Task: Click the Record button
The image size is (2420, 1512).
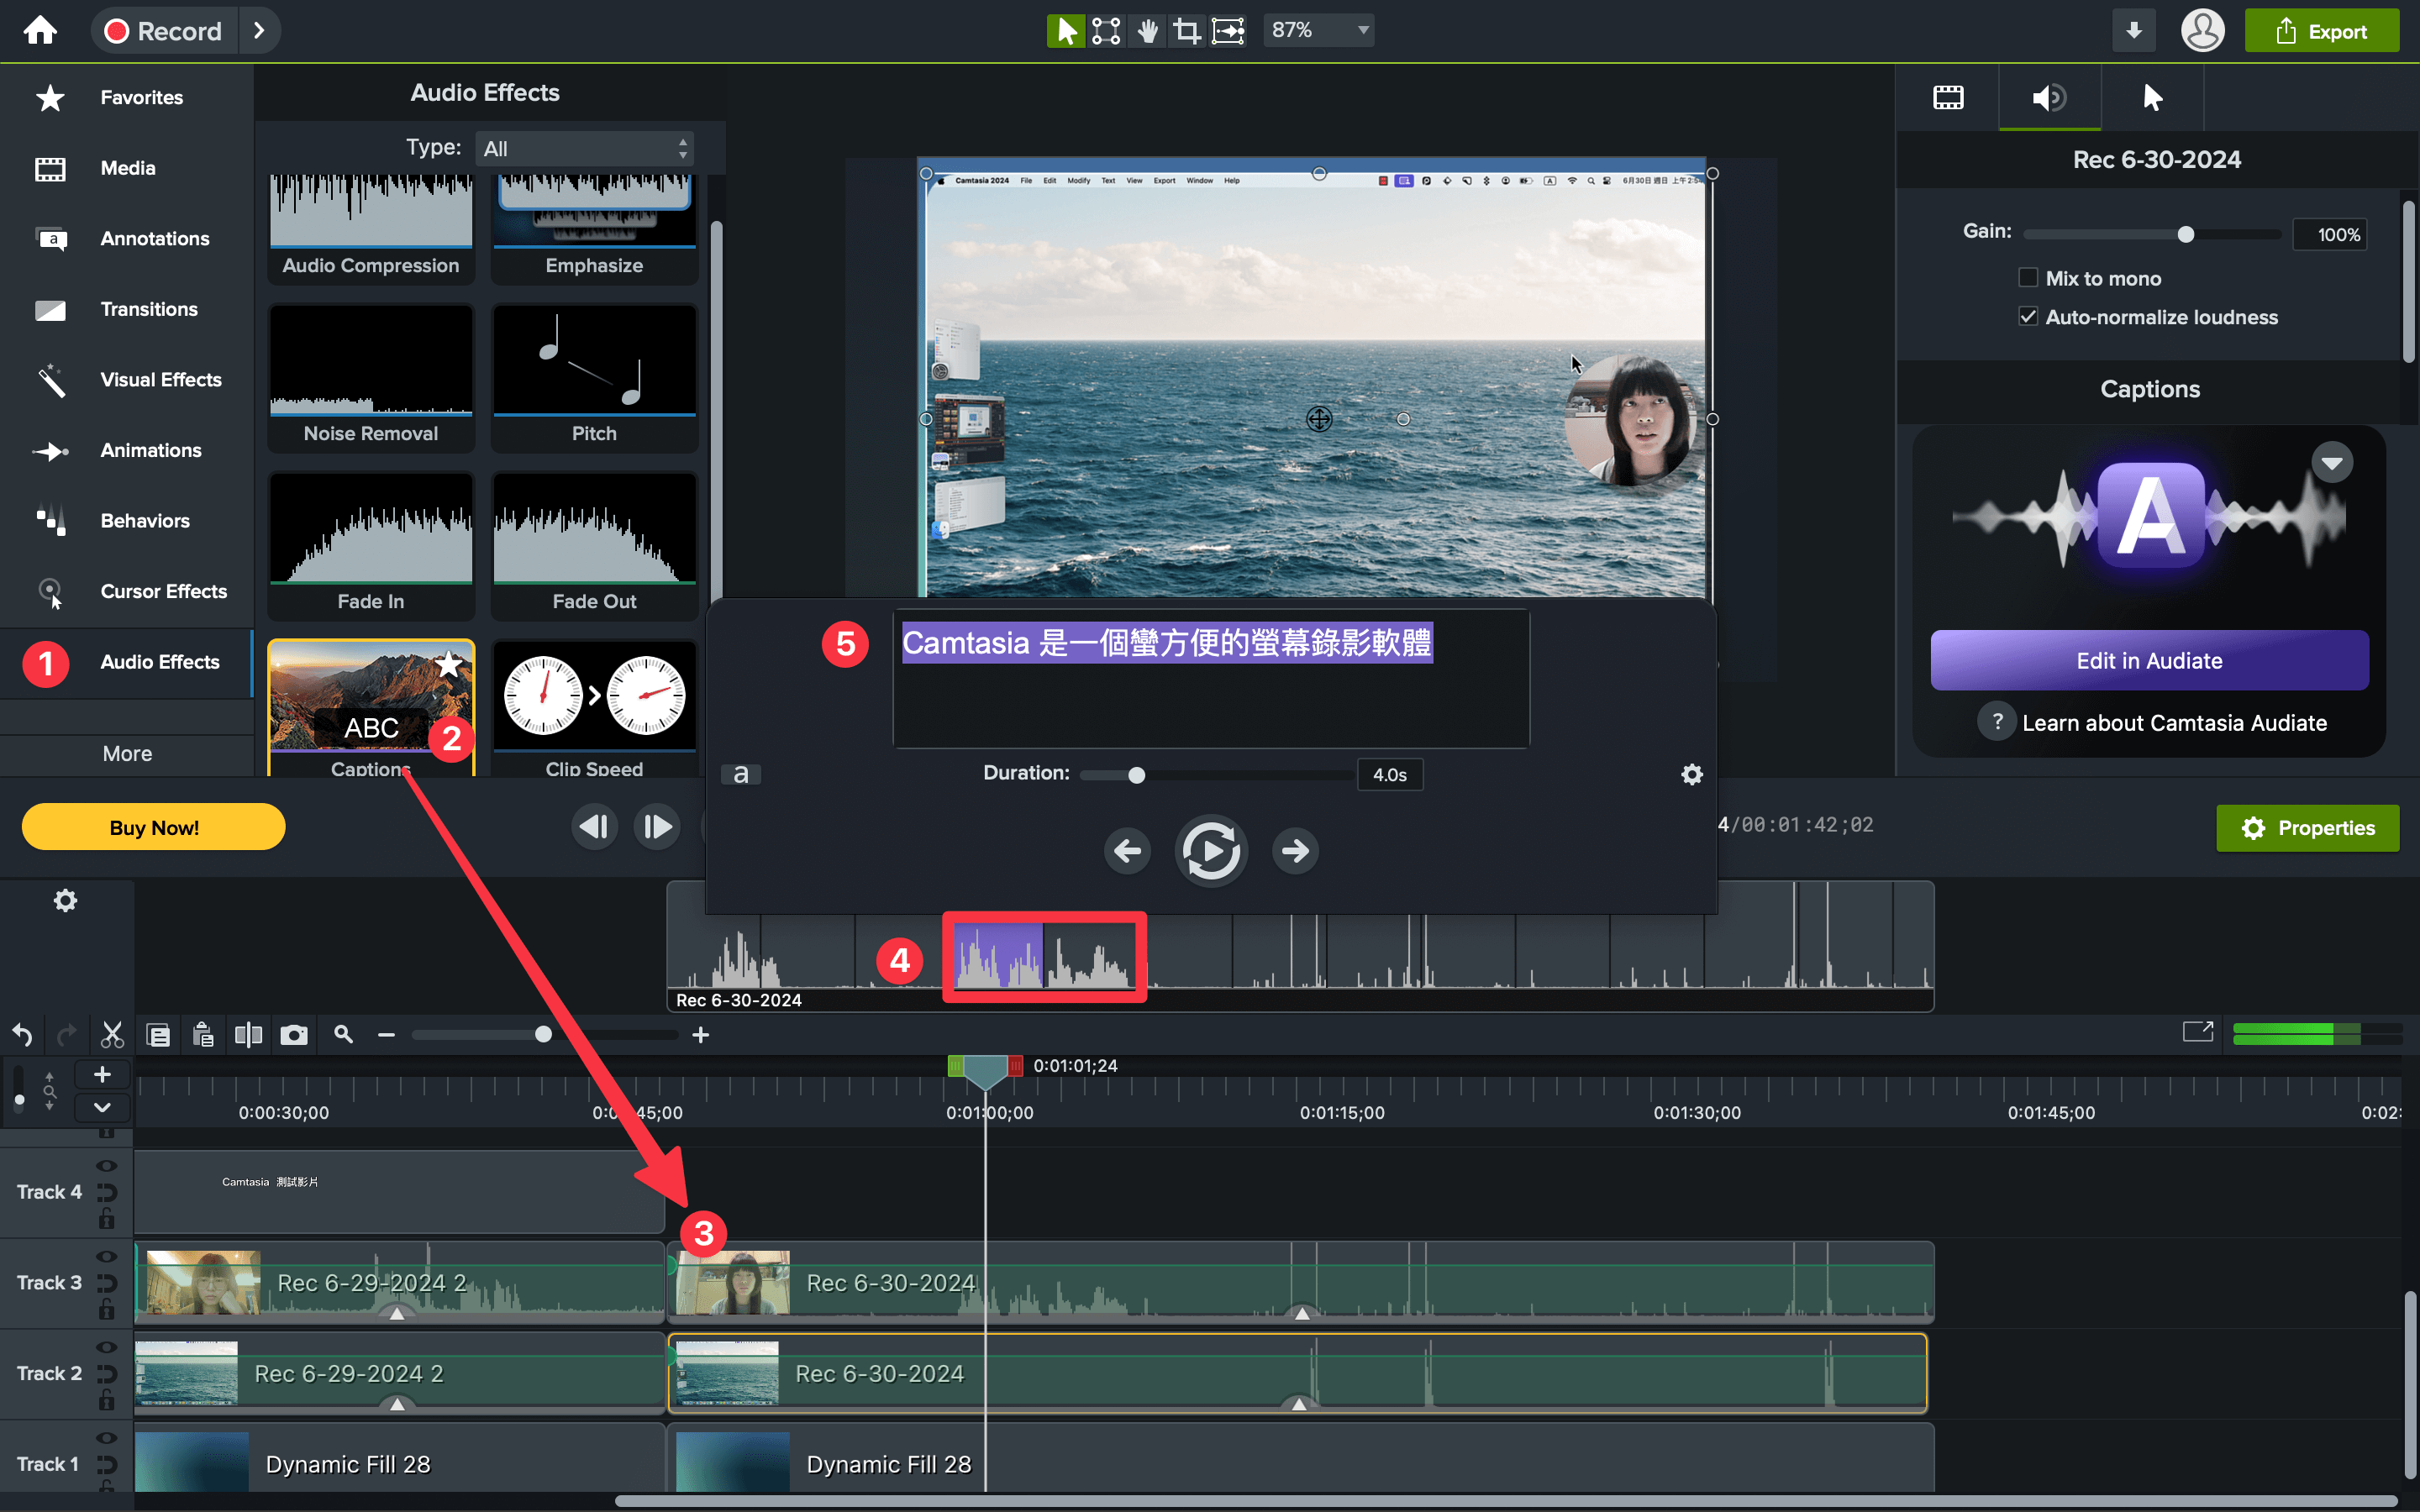Action: 164,30
